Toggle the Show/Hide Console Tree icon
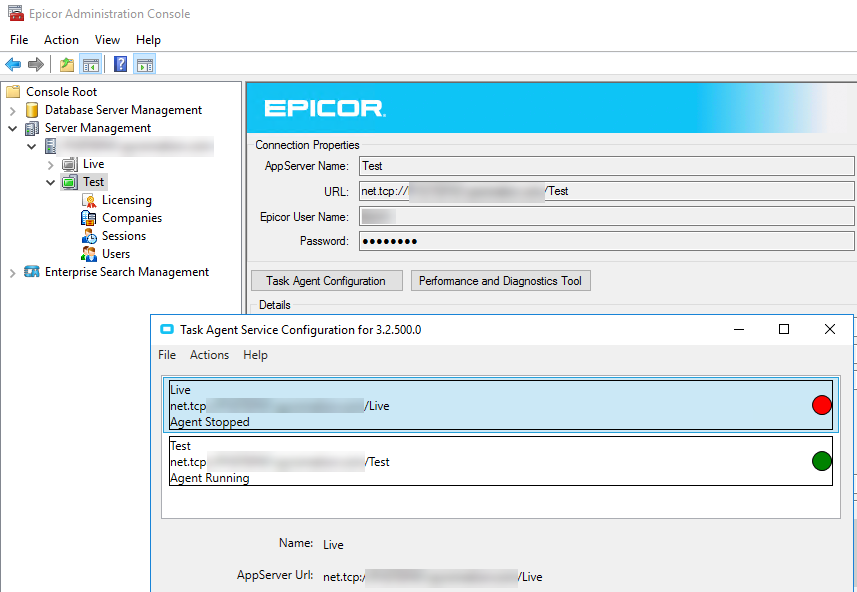Screen dimensions: 857x592 coord(90,65)
